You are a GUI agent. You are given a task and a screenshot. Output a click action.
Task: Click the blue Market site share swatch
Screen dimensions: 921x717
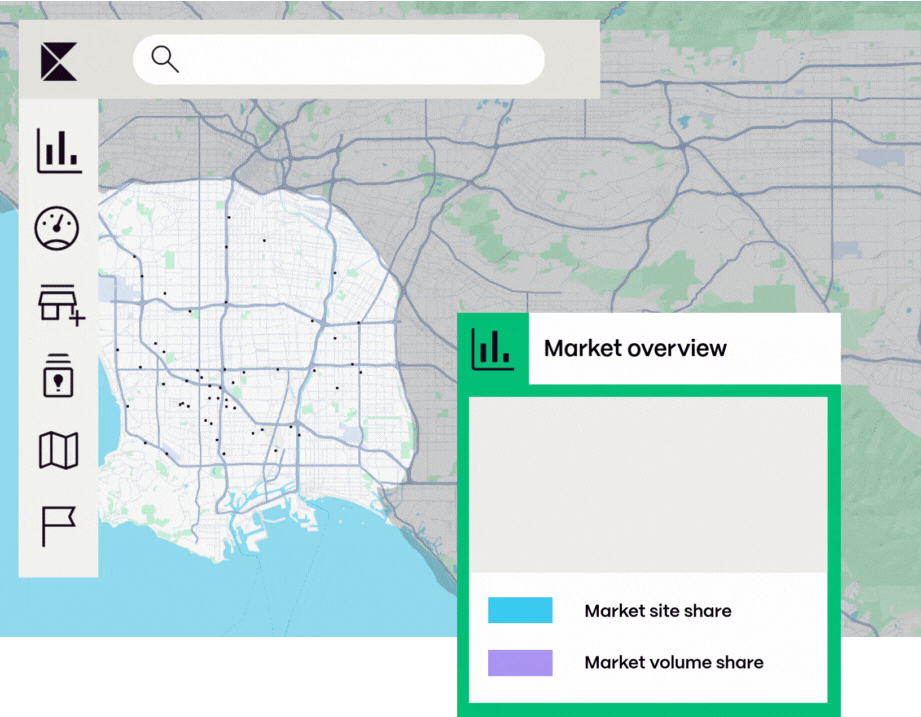(x=520, y=610)
